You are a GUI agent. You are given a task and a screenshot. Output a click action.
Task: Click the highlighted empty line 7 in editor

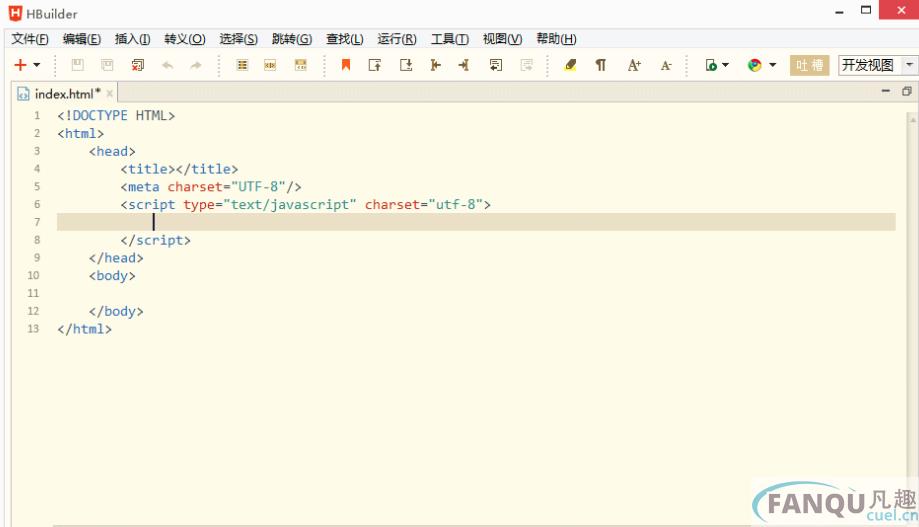pos(476,222)
